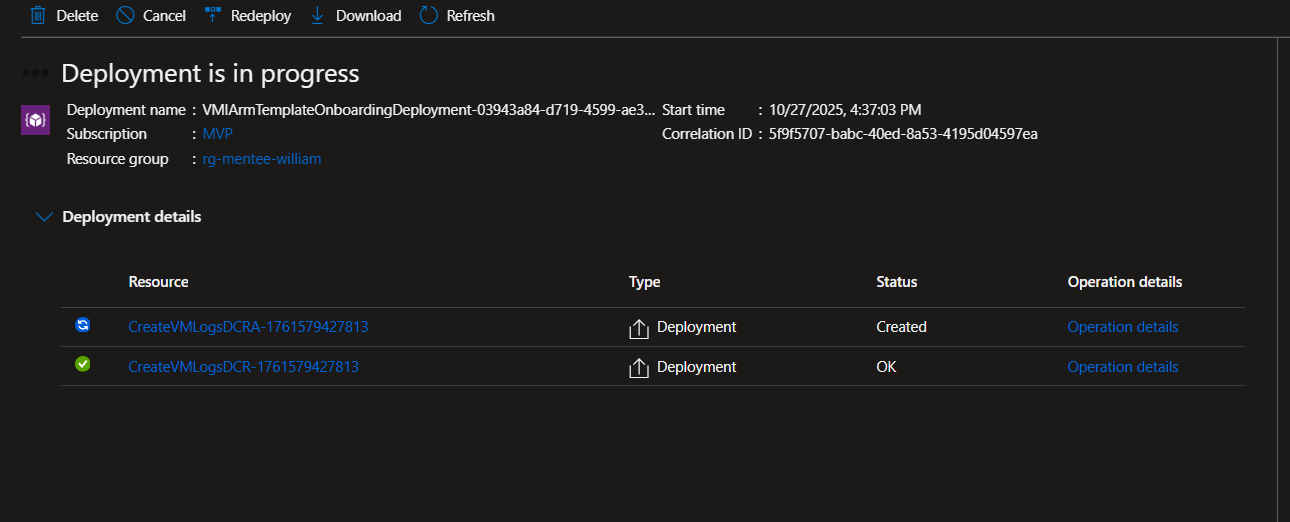View Operation details for CreateVMLogsDCR
Viewport: 1290px width, 522px height.
(x=1122, y=367)
